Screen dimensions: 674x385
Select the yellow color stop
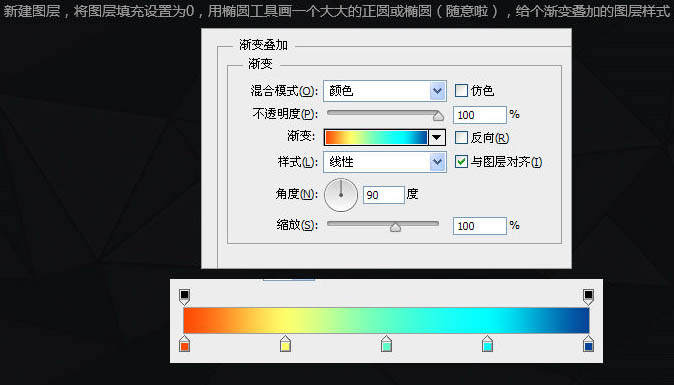(285, 344)
